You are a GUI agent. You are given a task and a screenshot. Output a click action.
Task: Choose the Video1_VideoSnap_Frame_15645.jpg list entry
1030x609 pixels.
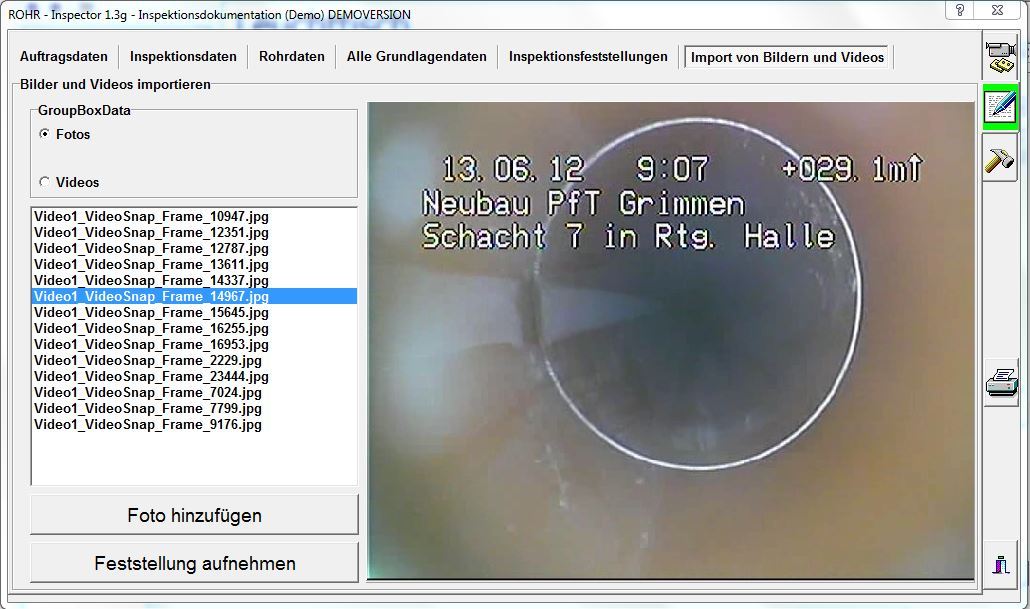[x=151, y=312]
